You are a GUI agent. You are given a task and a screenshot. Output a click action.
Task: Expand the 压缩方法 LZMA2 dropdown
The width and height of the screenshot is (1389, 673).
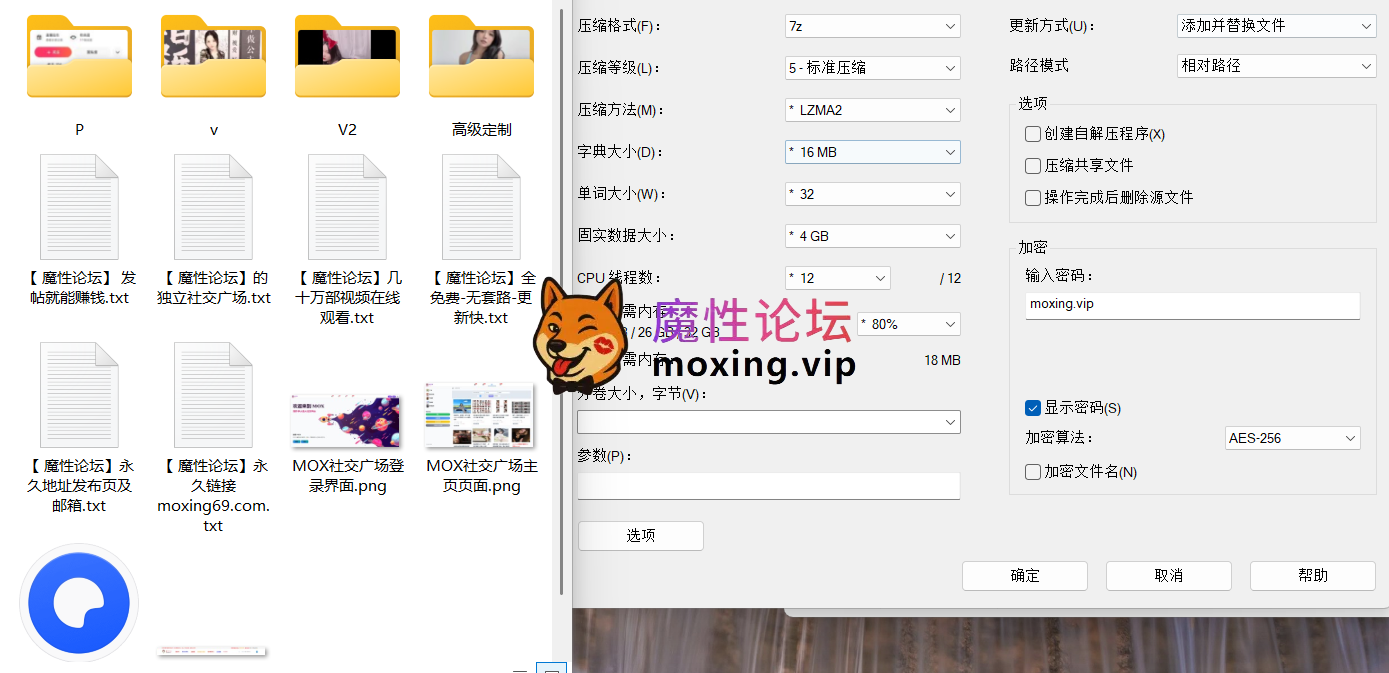tap(873, 110)
